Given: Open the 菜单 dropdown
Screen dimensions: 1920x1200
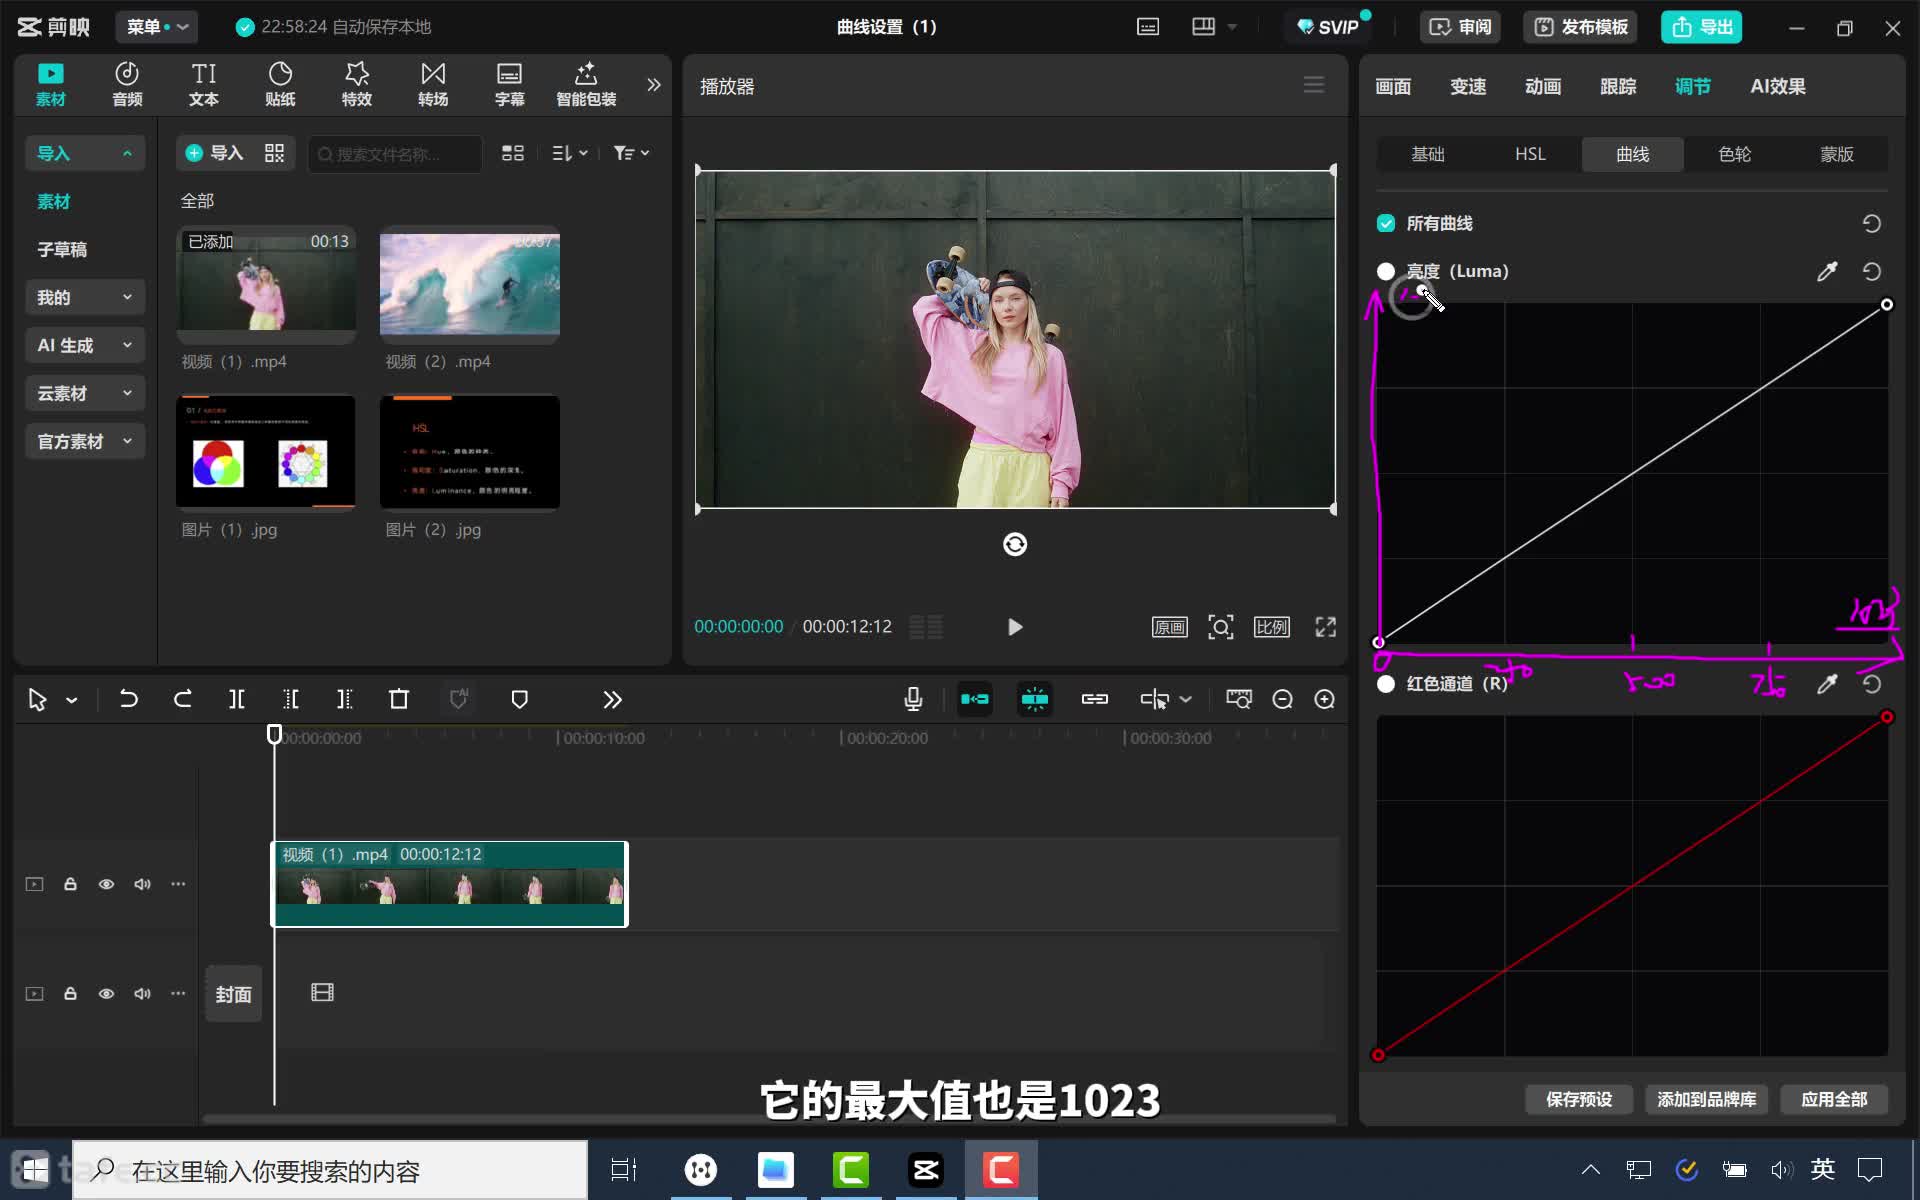Looking at the screenshot, I should pyautogui.click(x=157, y=27).
